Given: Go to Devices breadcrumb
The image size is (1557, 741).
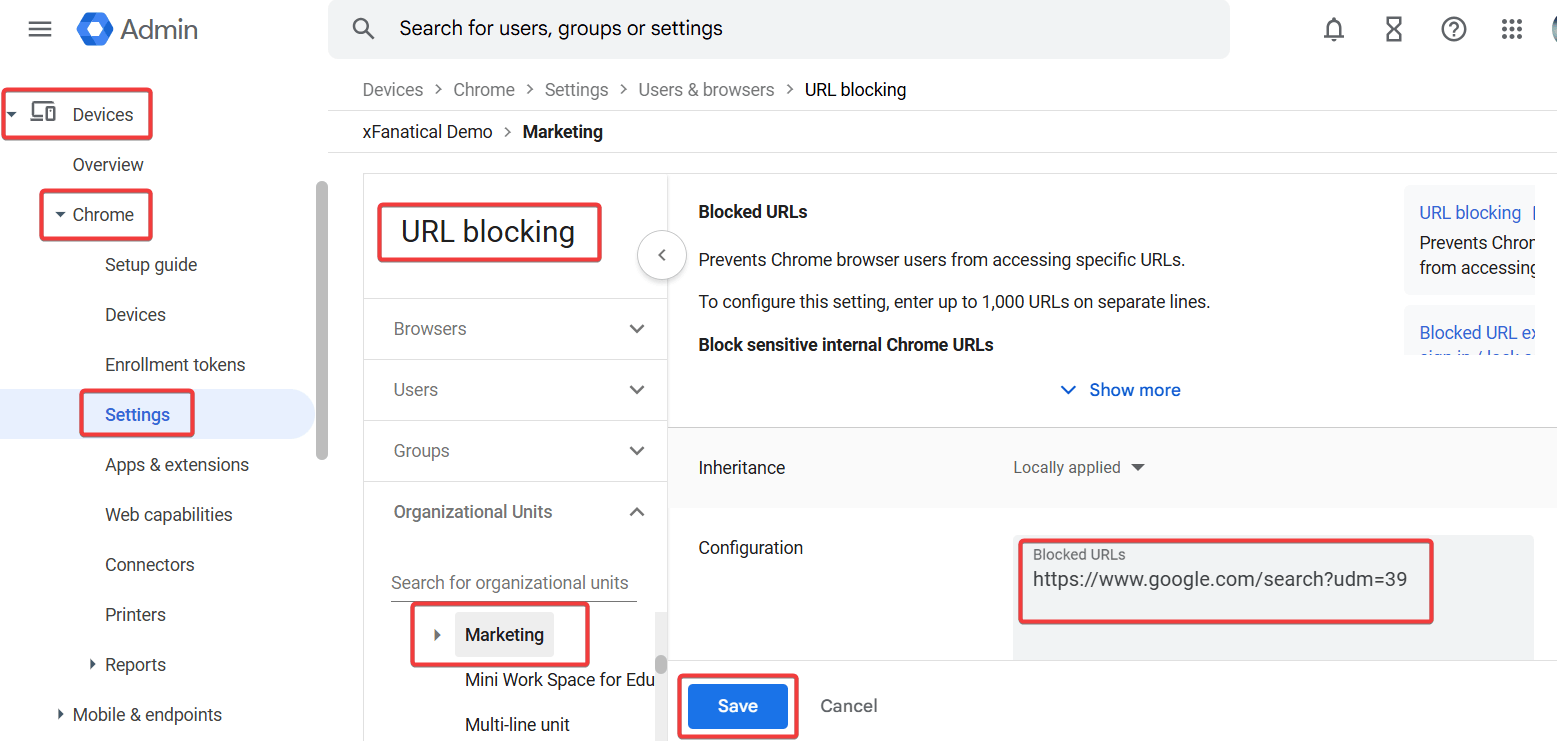Looking at the screenshot, I should tap(393, 89).
